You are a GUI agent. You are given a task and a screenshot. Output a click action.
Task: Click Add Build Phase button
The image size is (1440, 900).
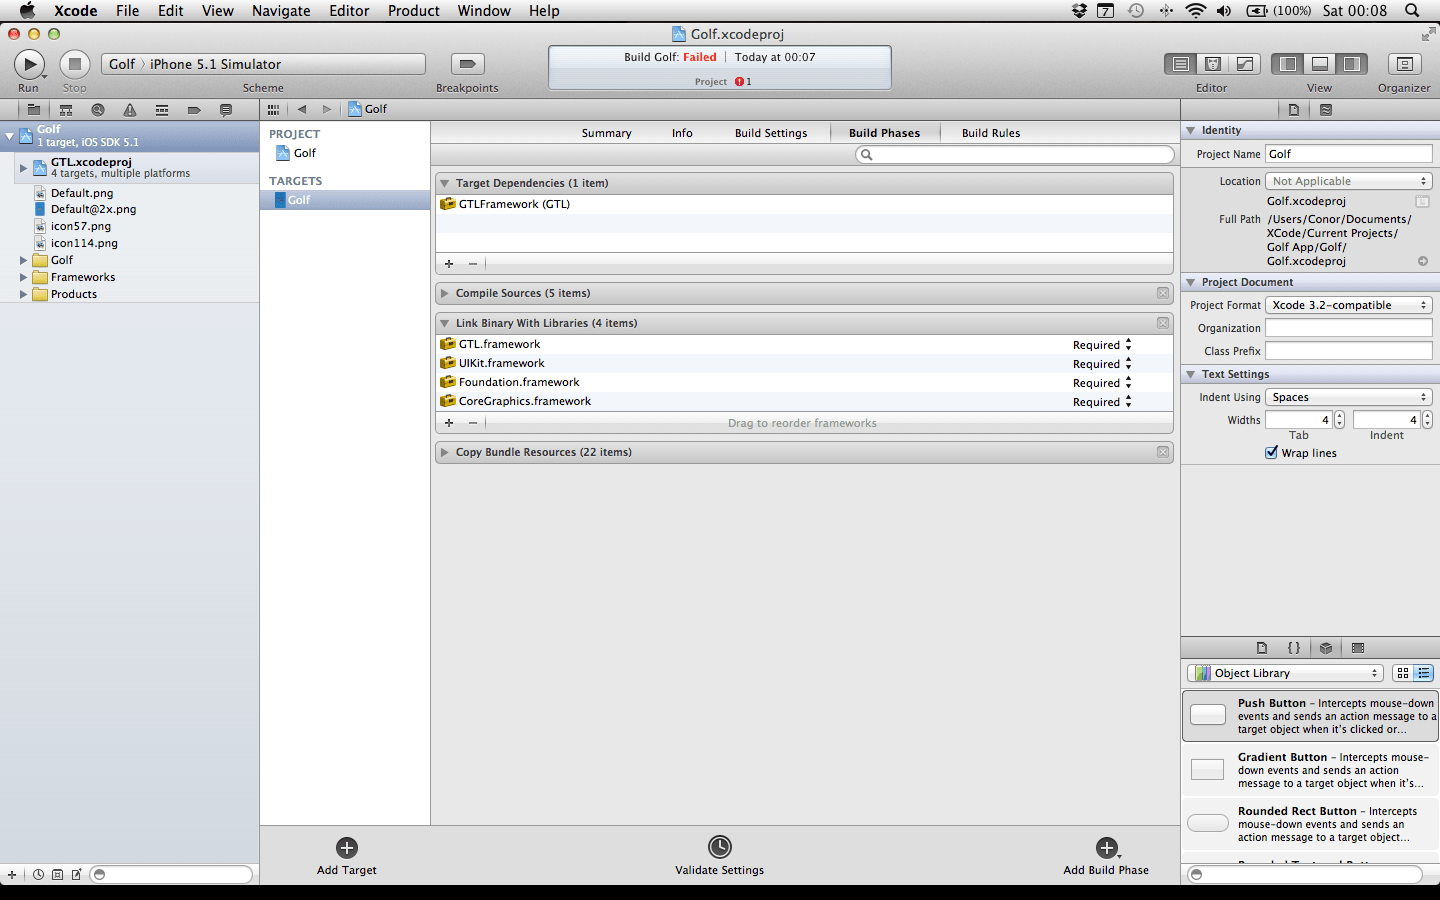tap(1106, 856)
